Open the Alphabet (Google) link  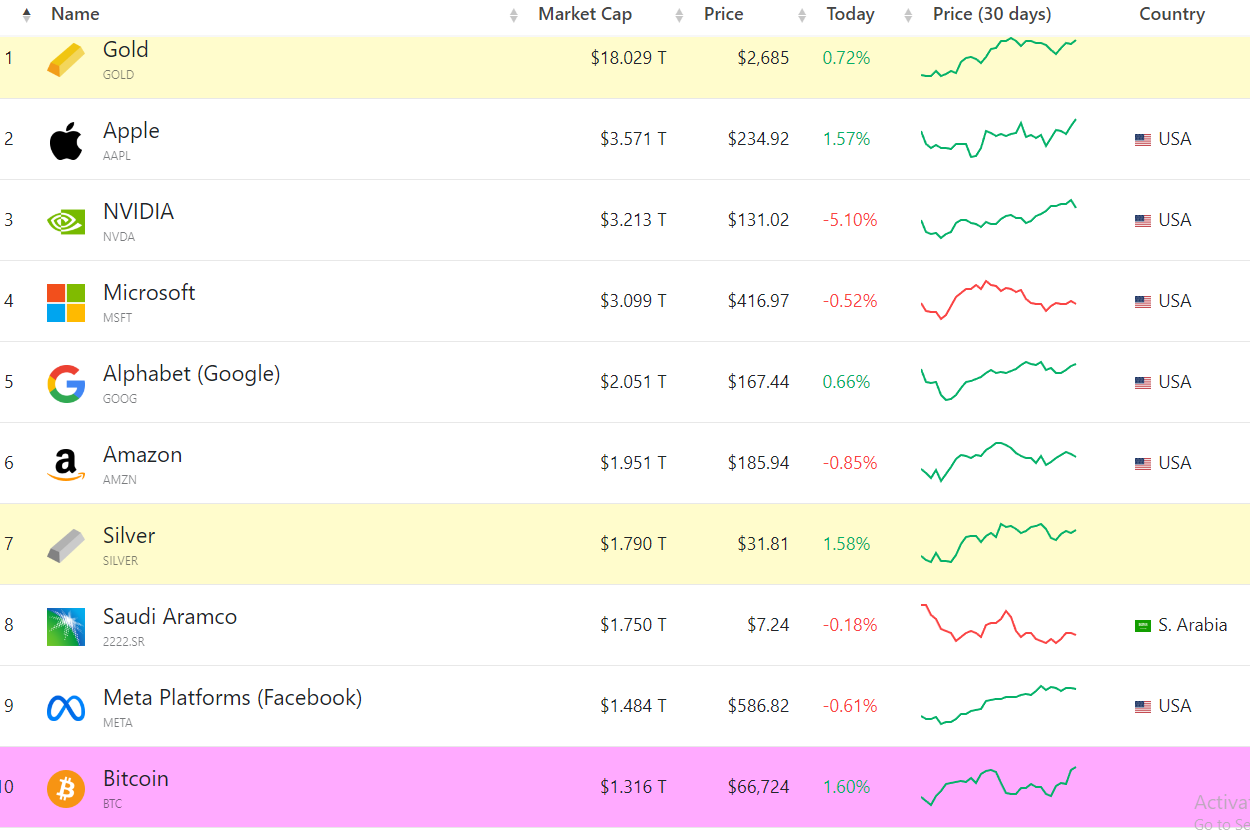pos(192,374)
